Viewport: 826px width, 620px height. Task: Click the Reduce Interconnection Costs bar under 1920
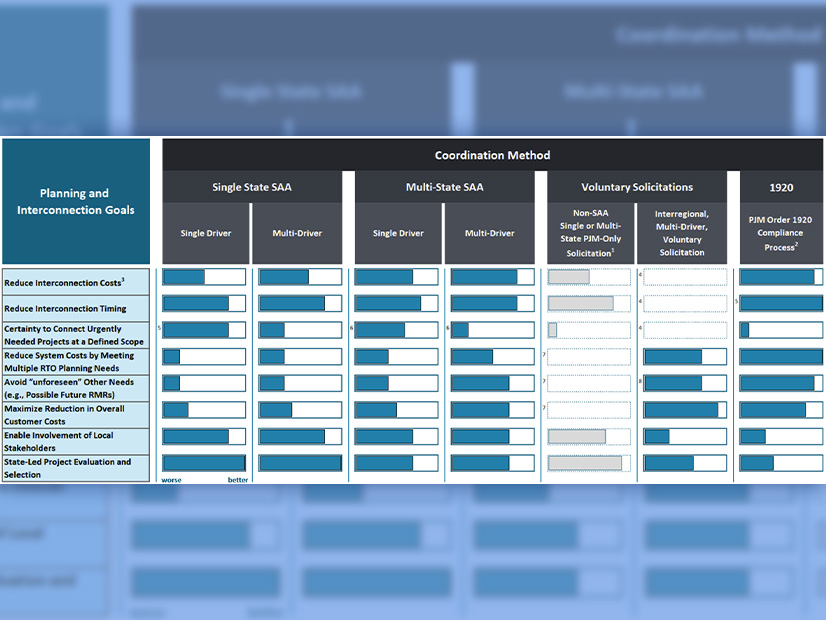pos(781,277)
